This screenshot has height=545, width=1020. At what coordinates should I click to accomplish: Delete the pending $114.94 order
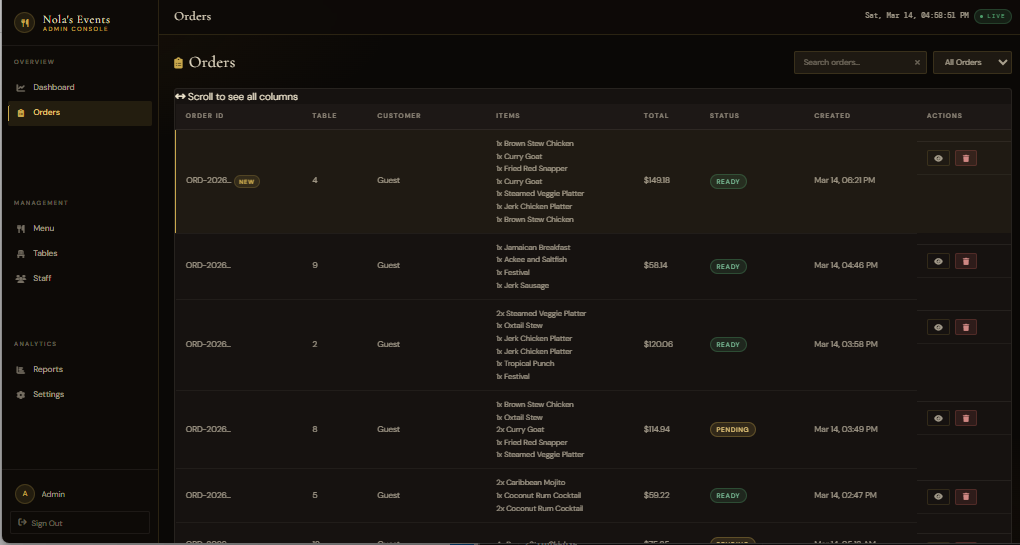pos(965,418)
